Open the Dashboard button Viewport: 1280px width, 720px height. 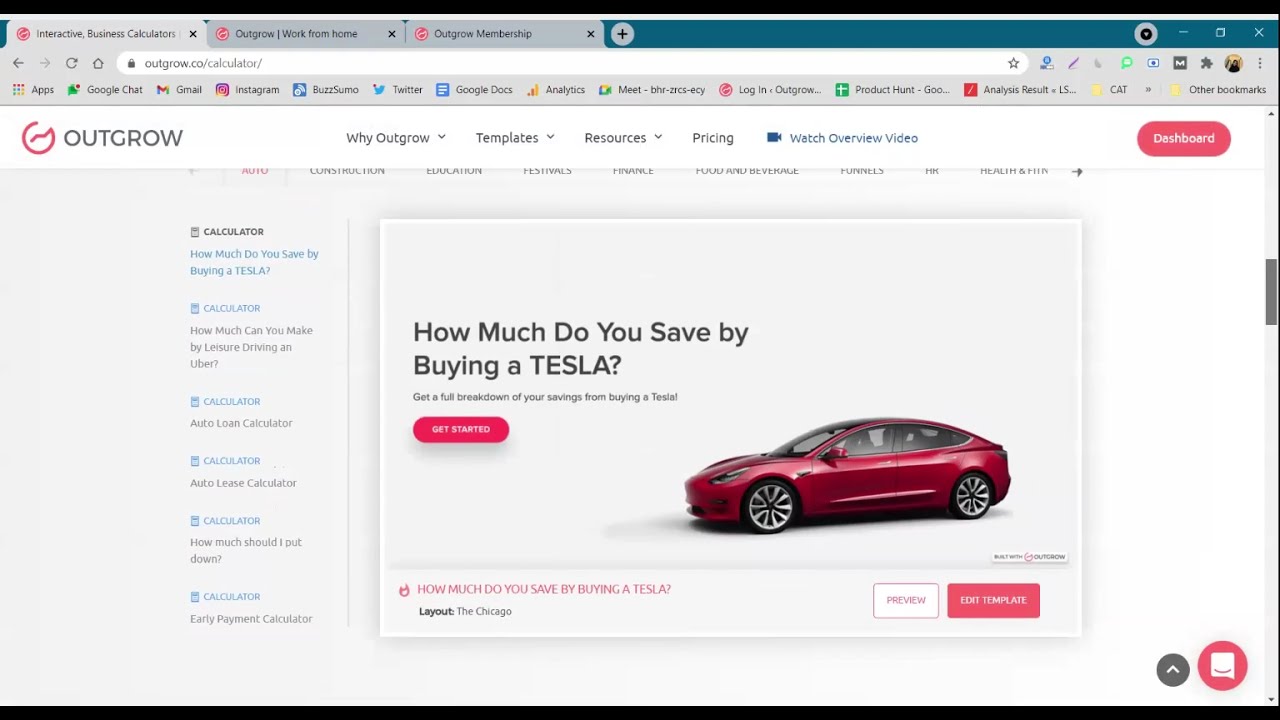[x=1184, y=138]
